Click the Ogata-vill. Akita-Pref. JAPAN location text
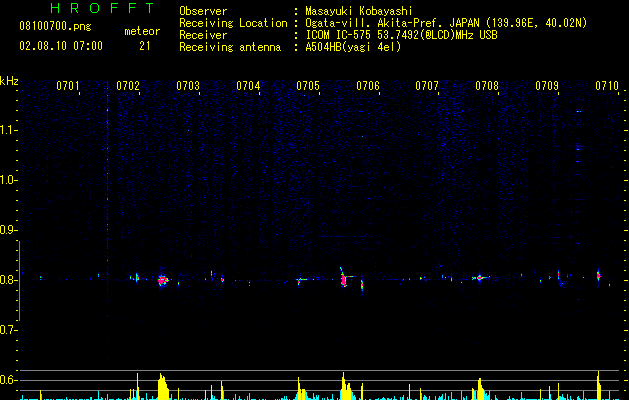This screenshot has width=629, height=400. pyautogui.click(x=446, y=24)
